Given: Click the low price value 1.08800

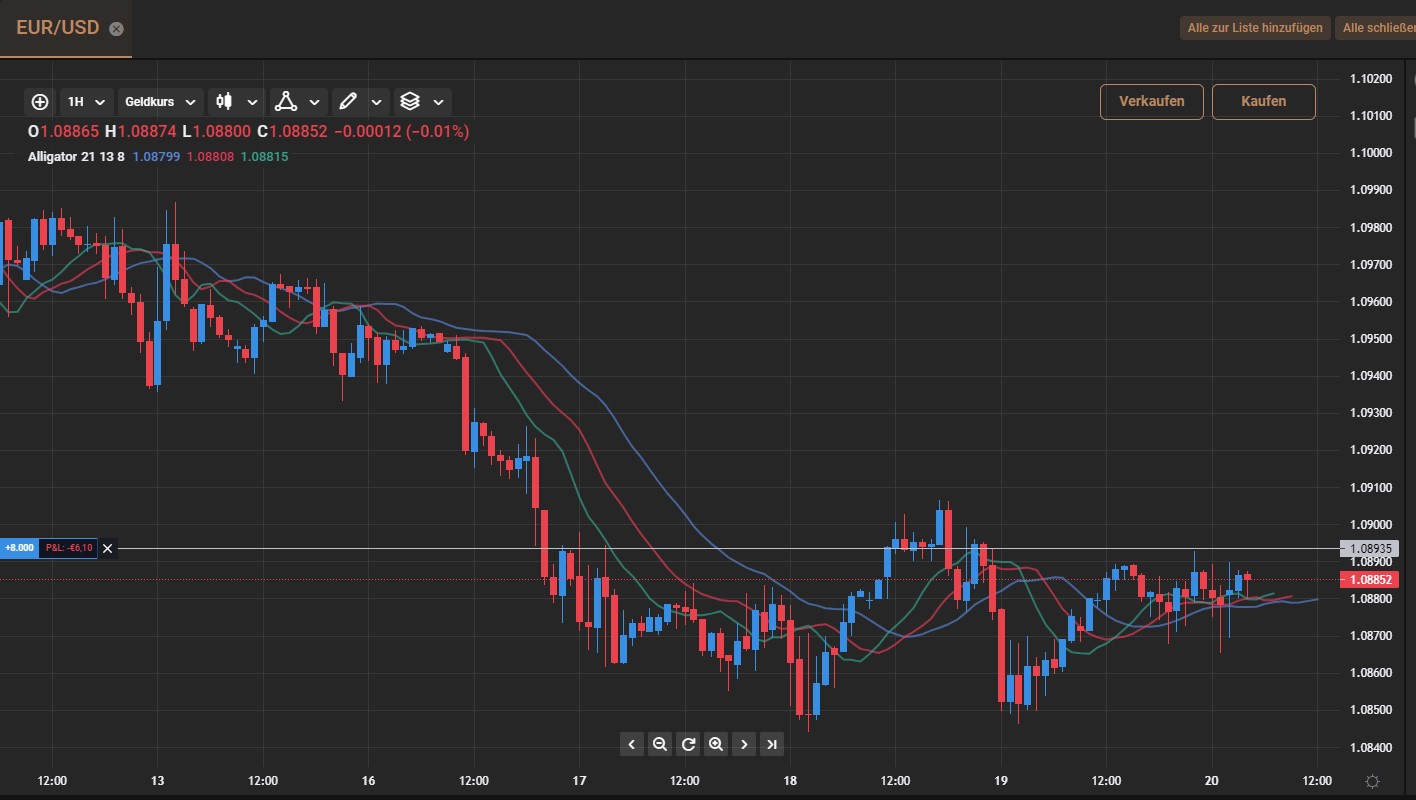Looking at the screenshot, I should click(223, 132).
